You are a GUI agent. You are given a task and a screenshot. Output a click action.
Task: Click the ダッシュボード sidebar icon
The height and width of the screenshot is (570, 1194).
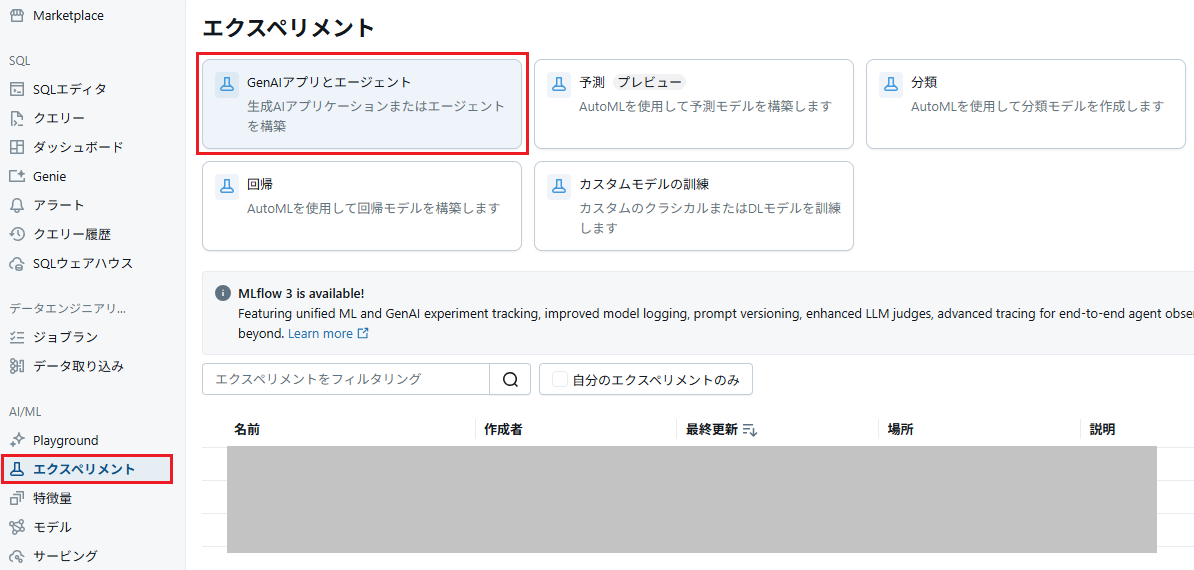pos(16,147)
